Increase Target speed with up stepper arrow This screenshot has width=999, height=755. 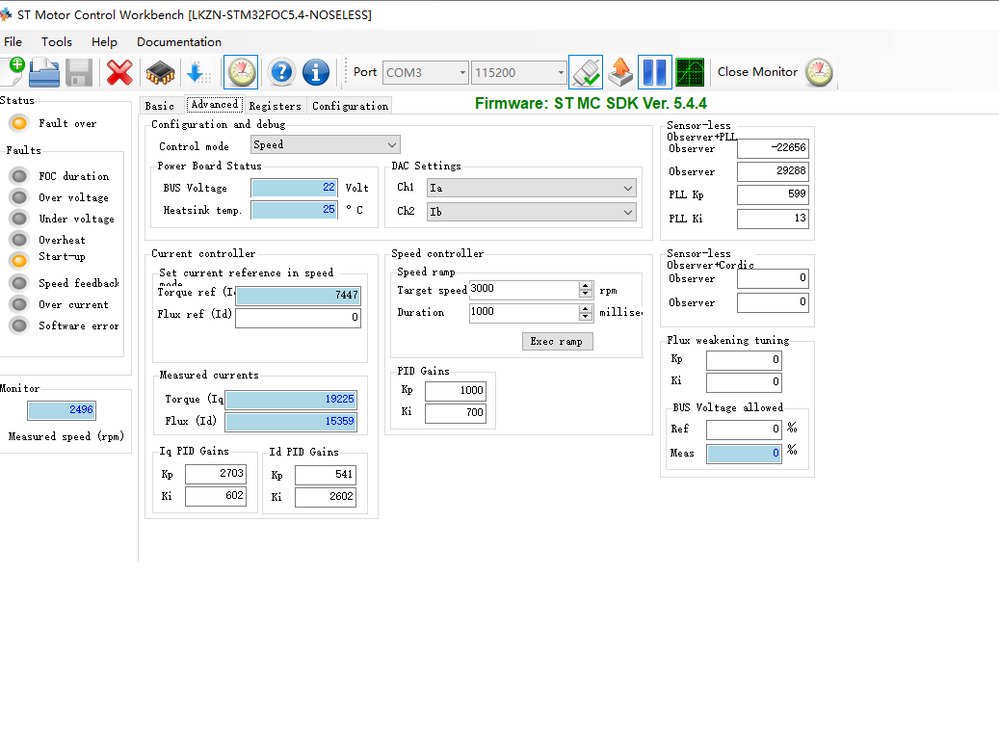click(586, 286)
